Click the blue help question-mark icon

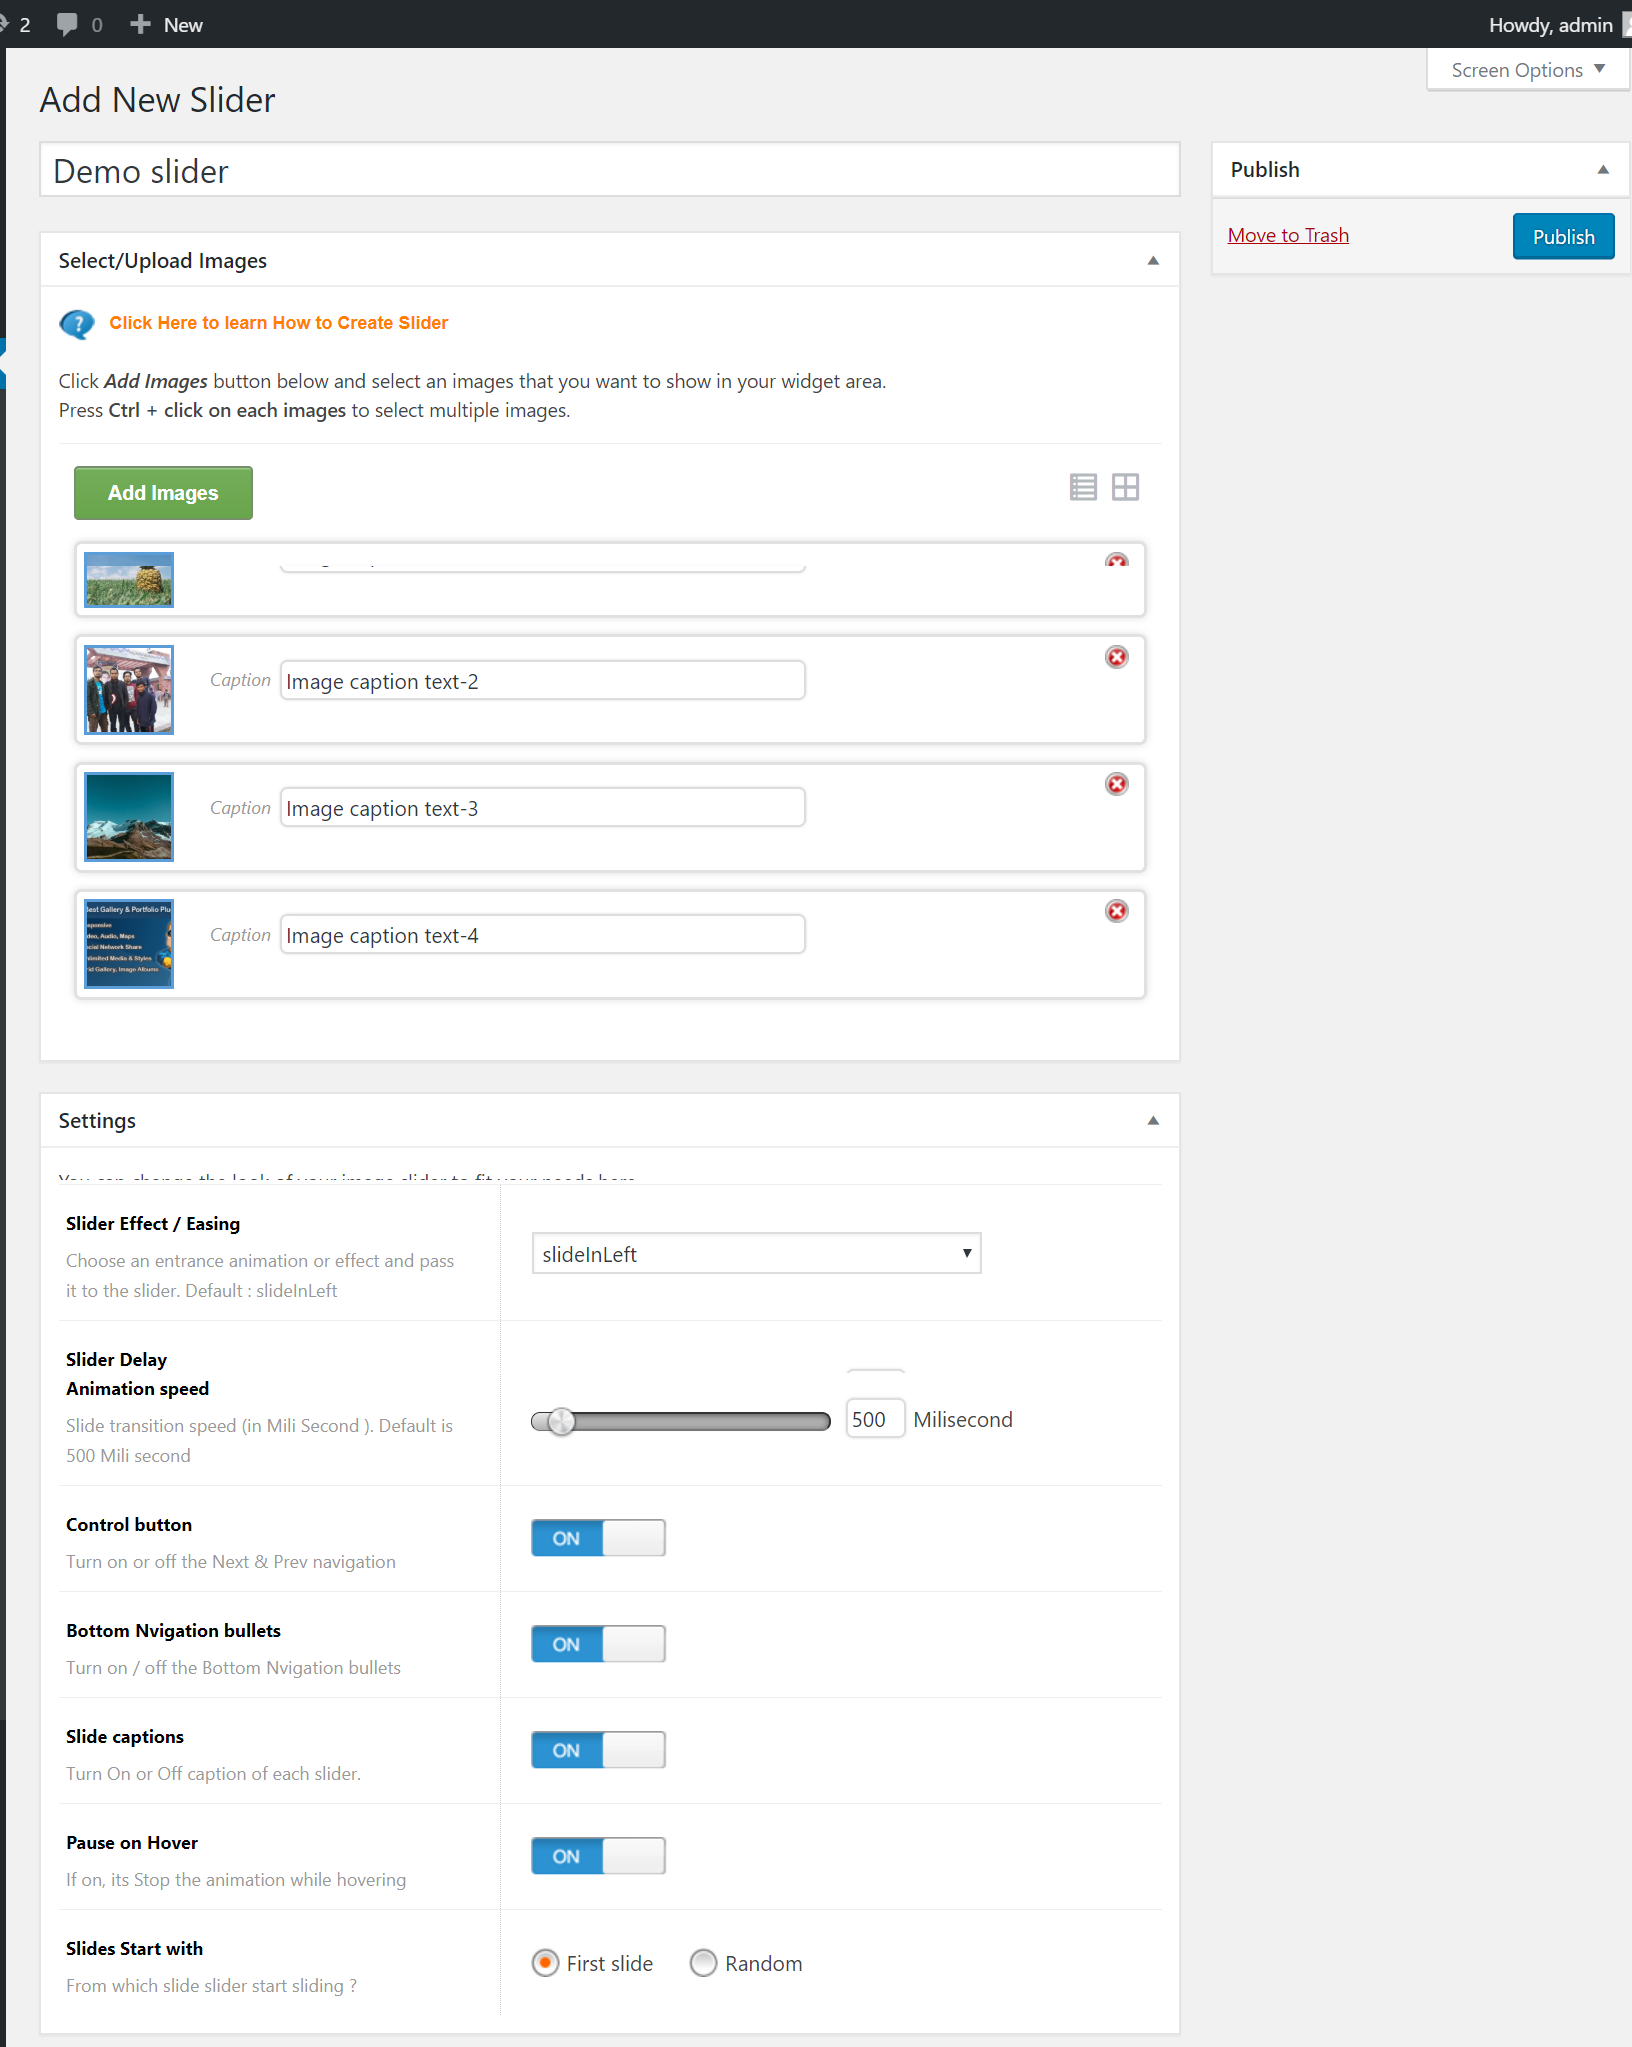77,324
